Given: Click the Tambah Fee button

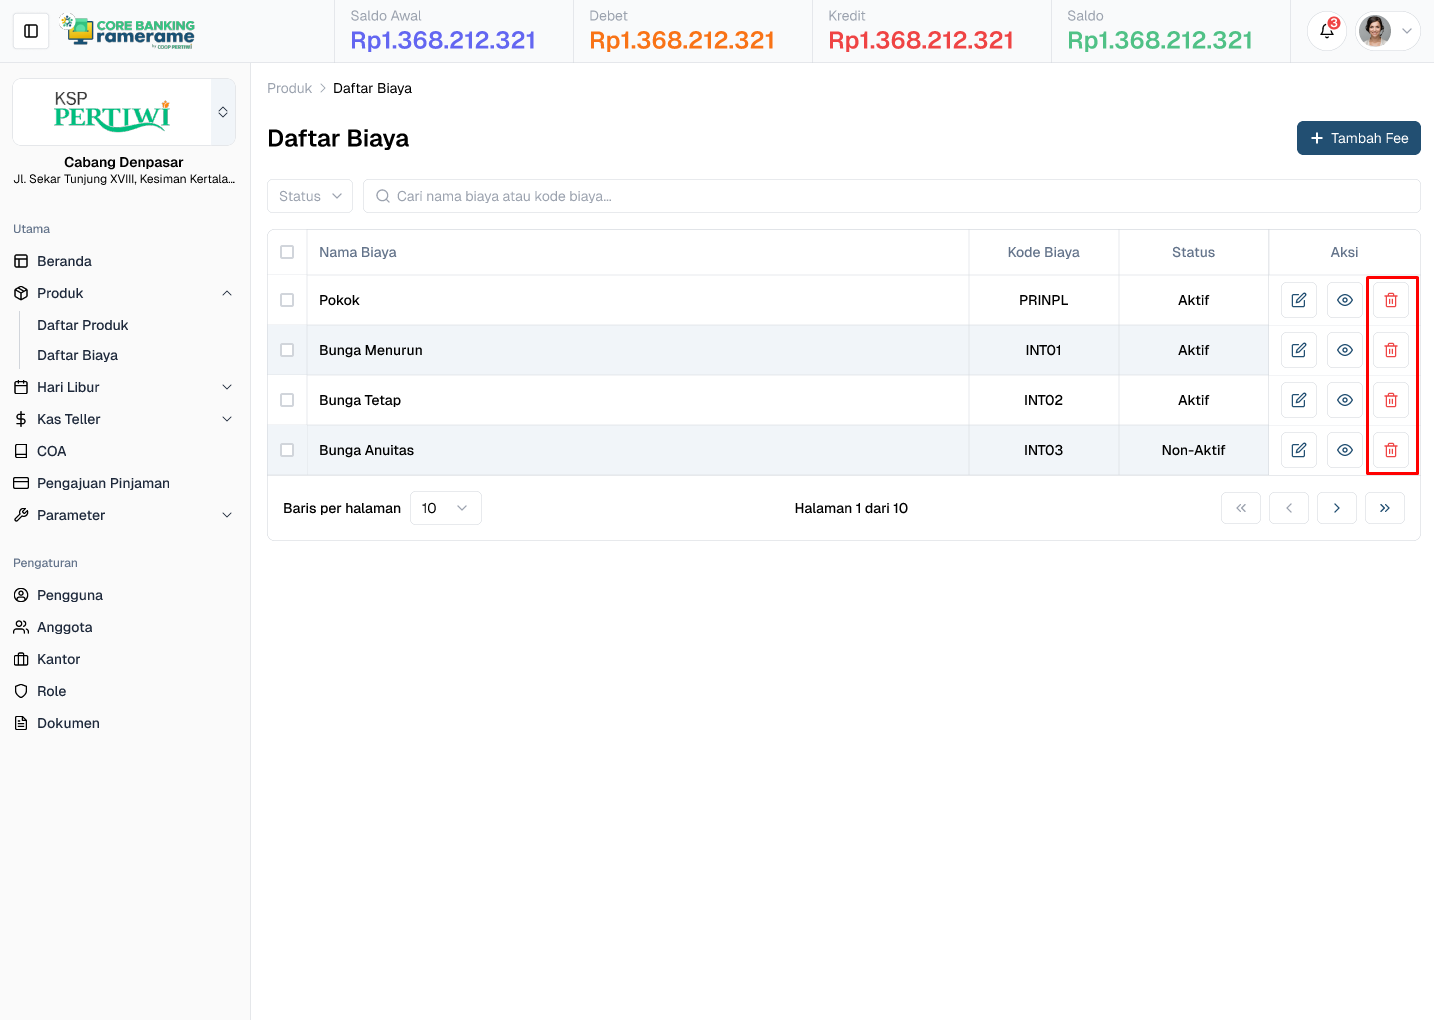Looking at the screenshot, I should point(1358,138).
